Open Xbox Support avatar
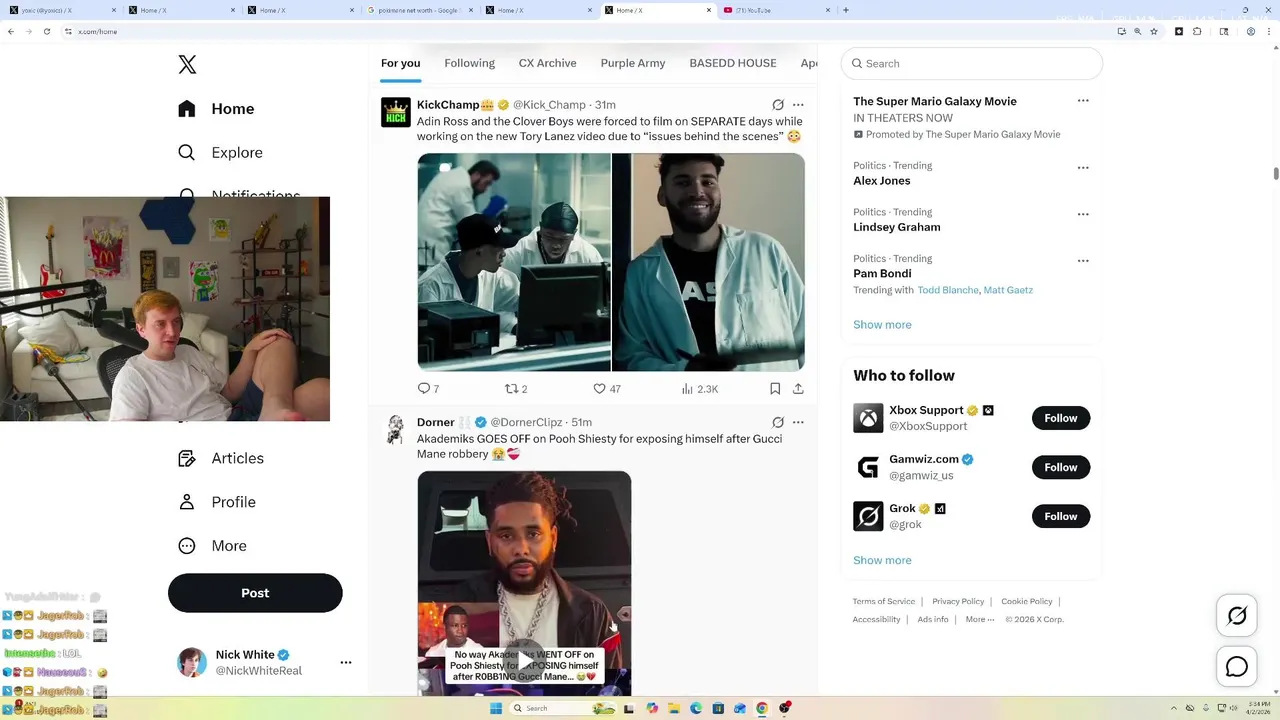 pyautogui.click(x=868, y=418)
